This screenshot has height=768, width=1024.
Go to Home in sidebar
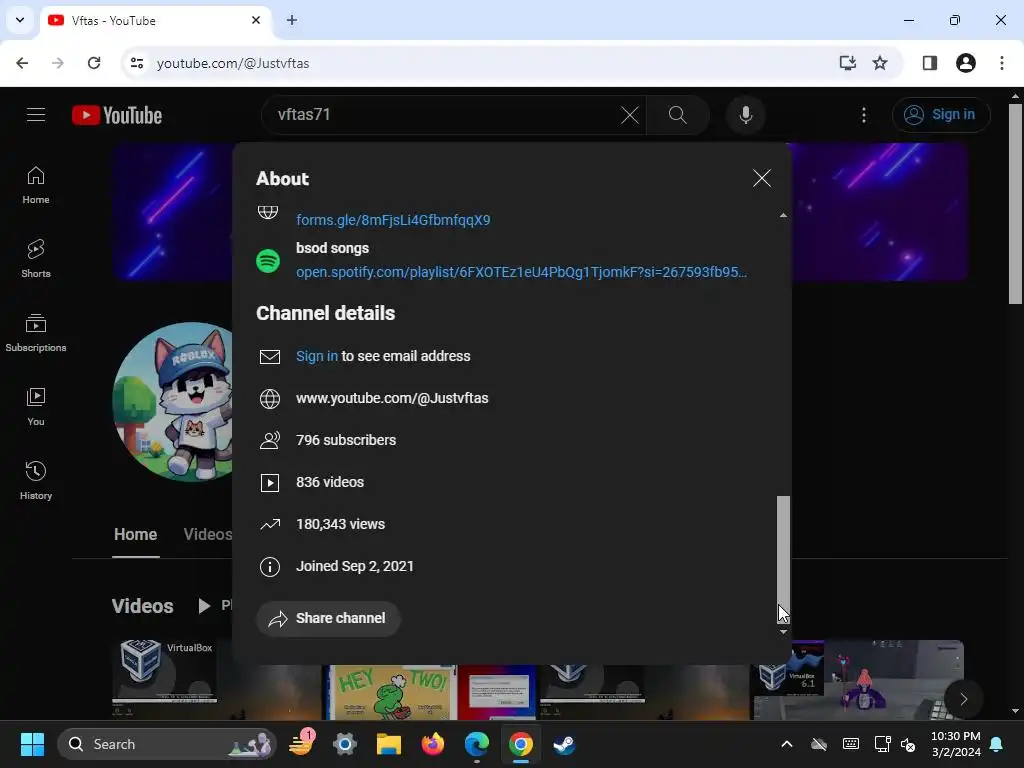(x=36, y=185)
